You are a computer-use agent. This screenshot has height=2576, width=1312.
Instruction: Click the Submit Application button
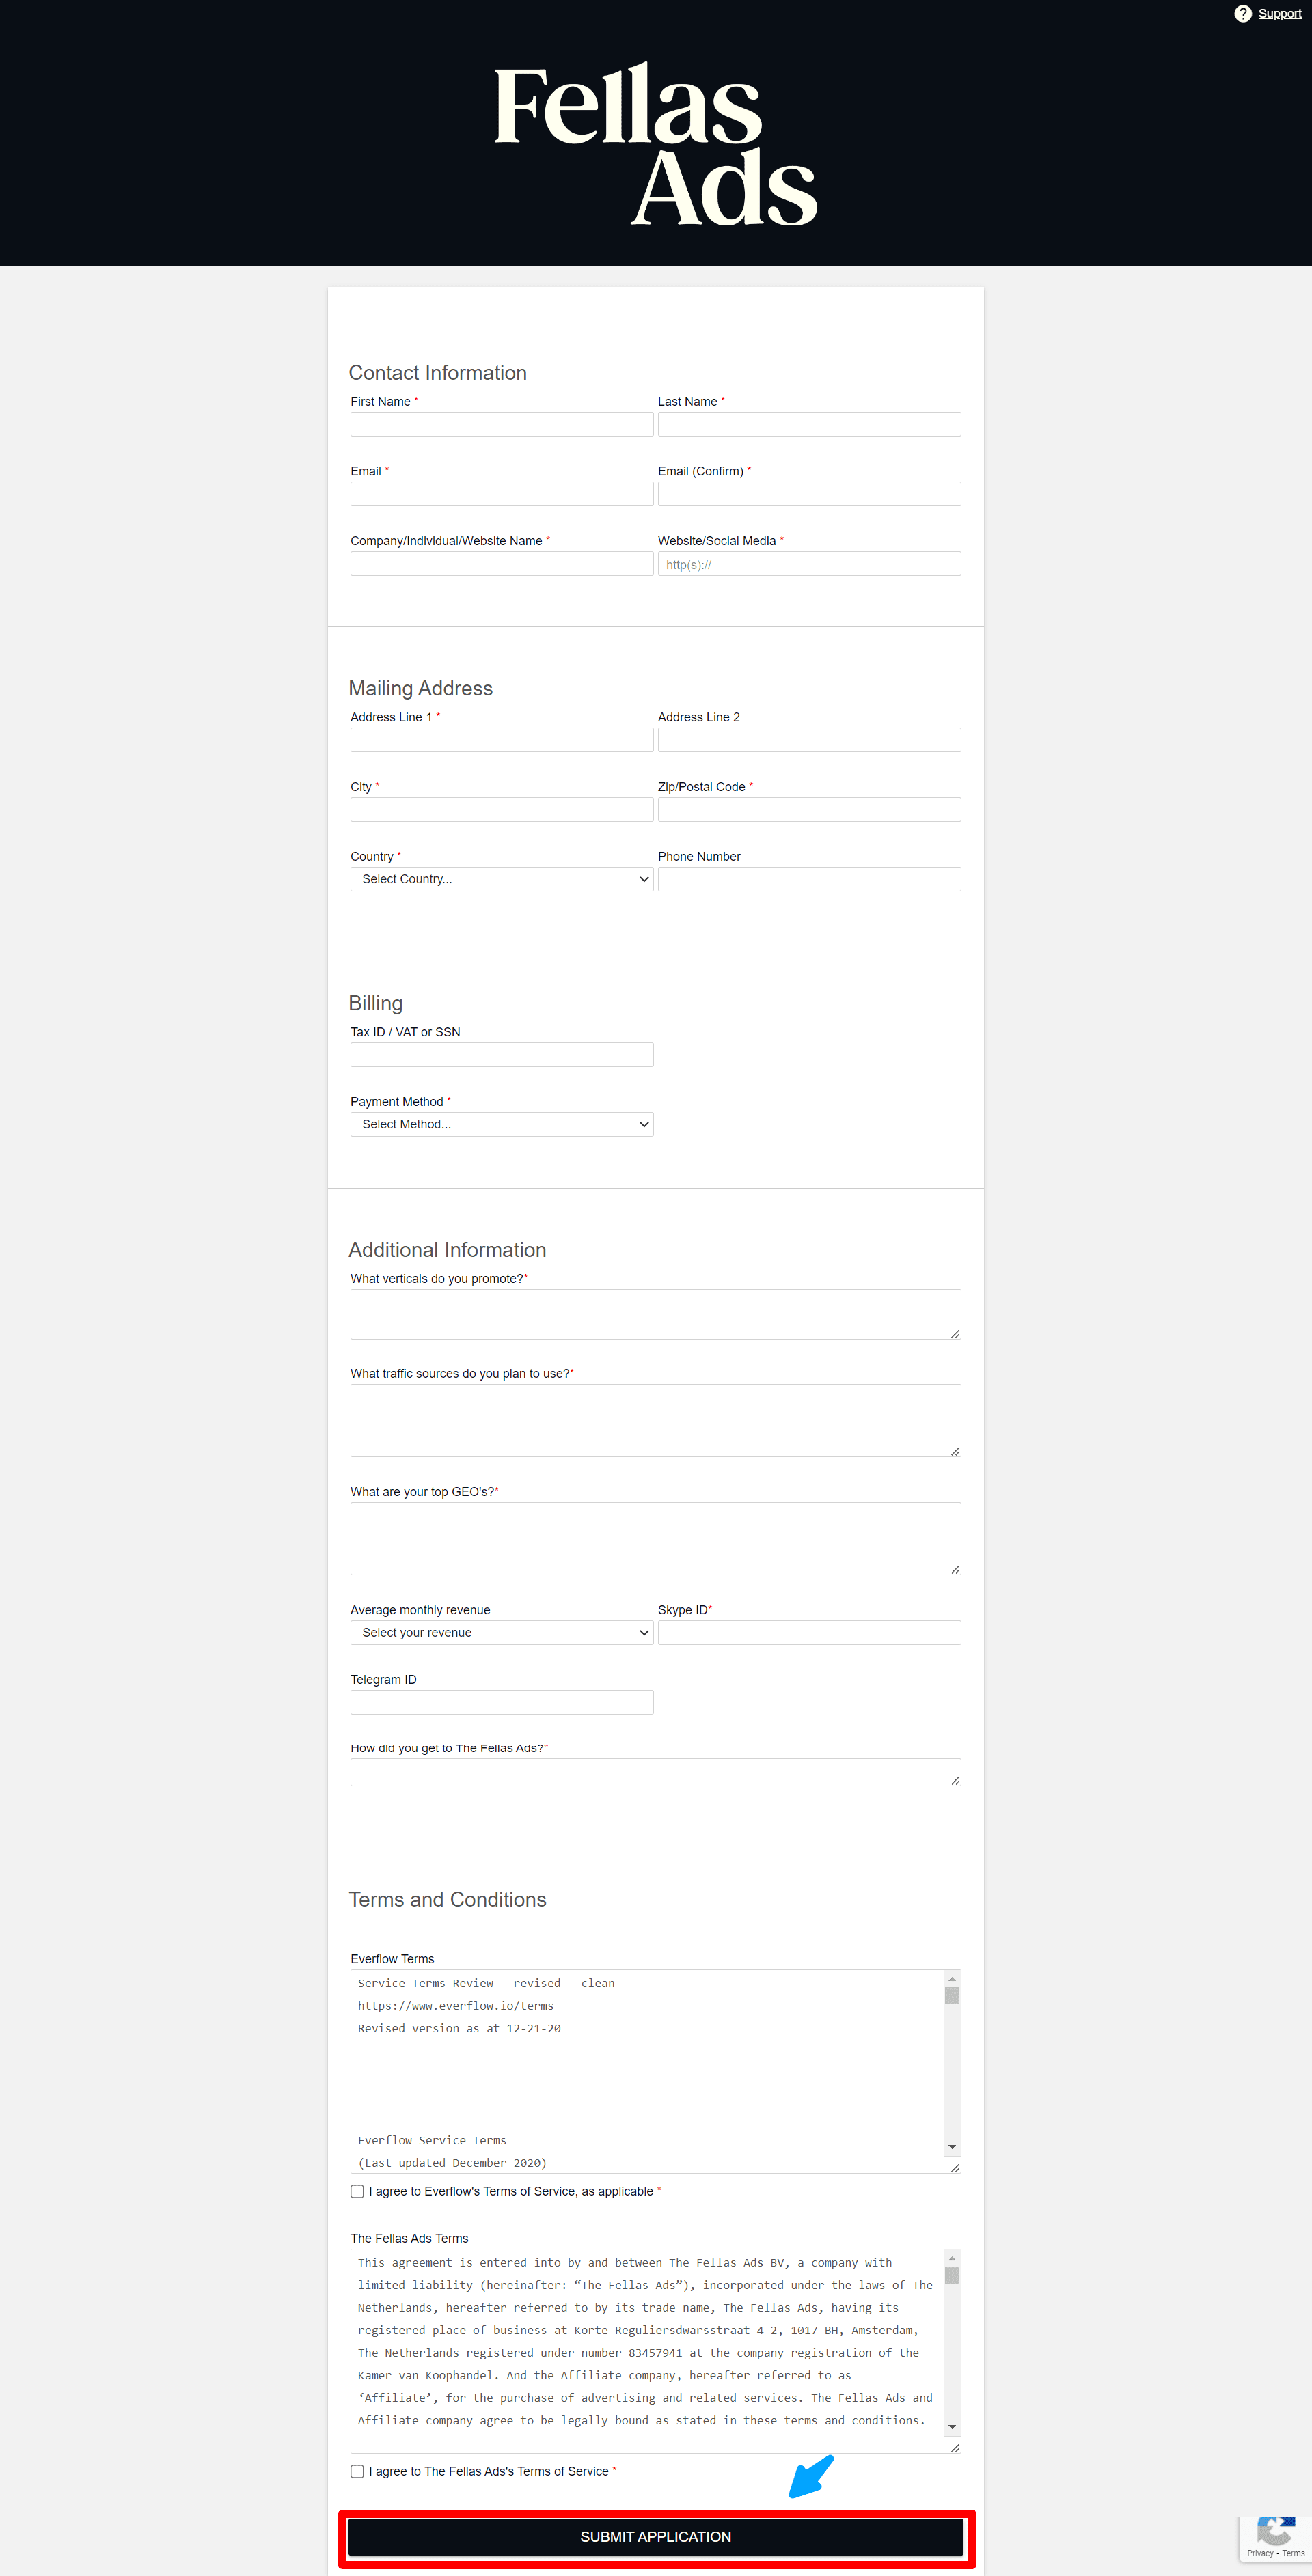pos(655,2537)
